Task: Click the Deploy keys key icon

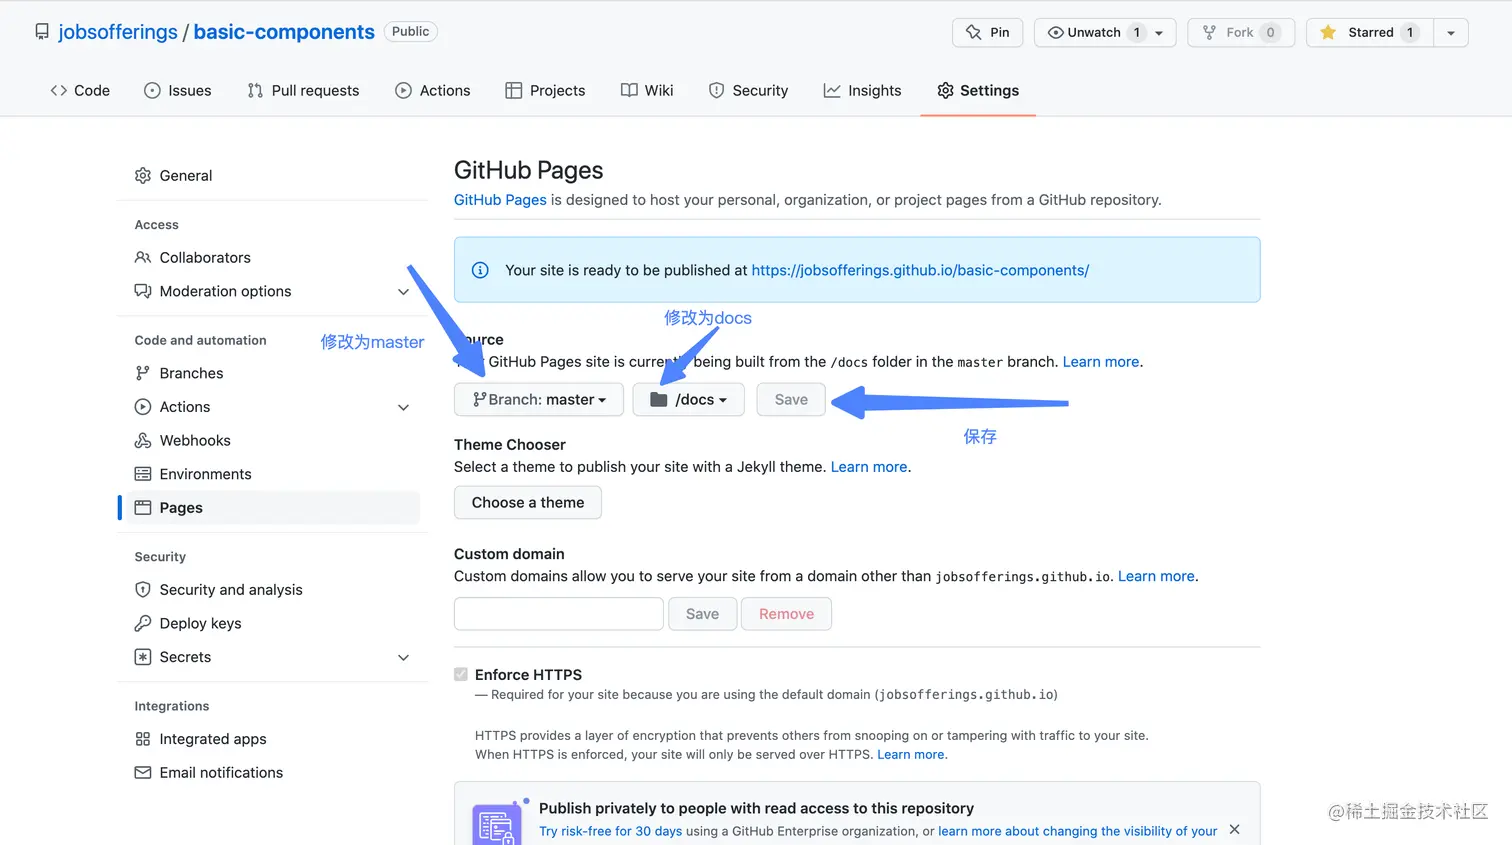Action: coord(143,623)
